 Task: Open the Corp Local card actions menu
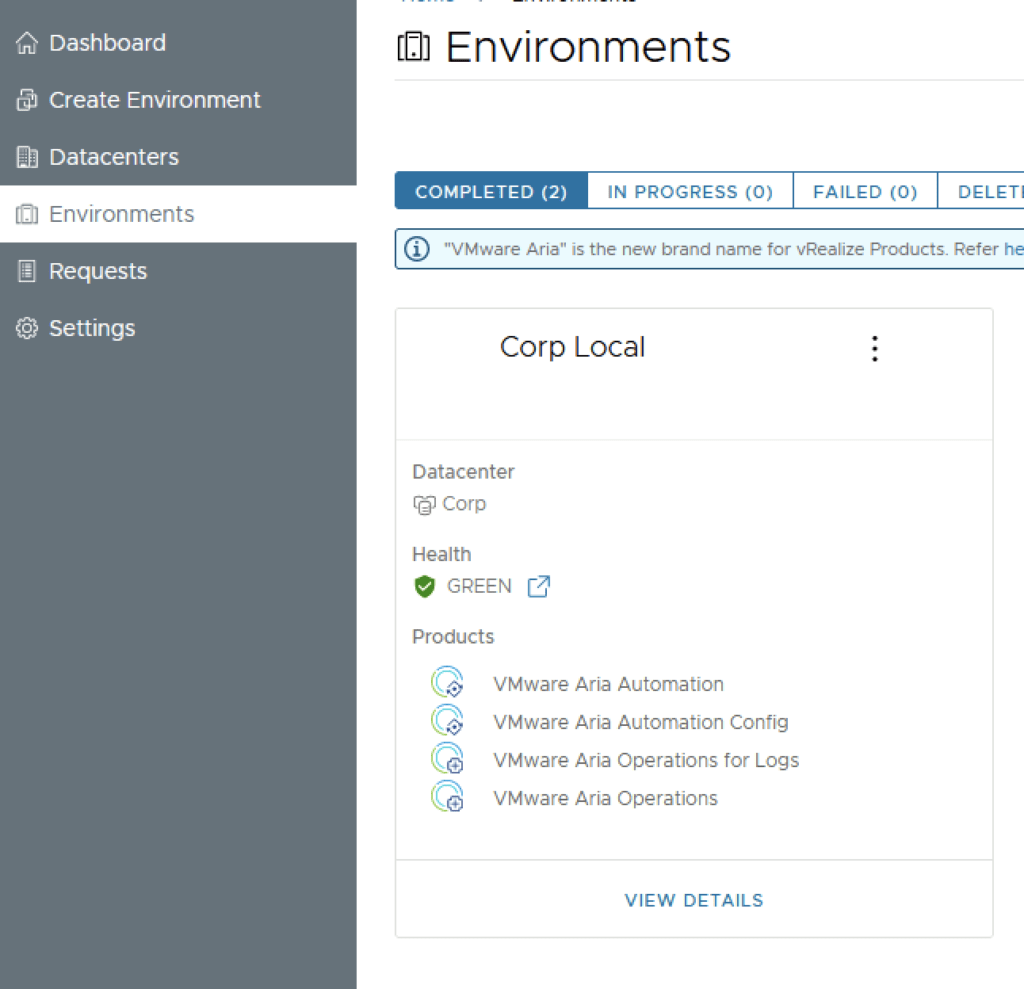pos(874,349)
